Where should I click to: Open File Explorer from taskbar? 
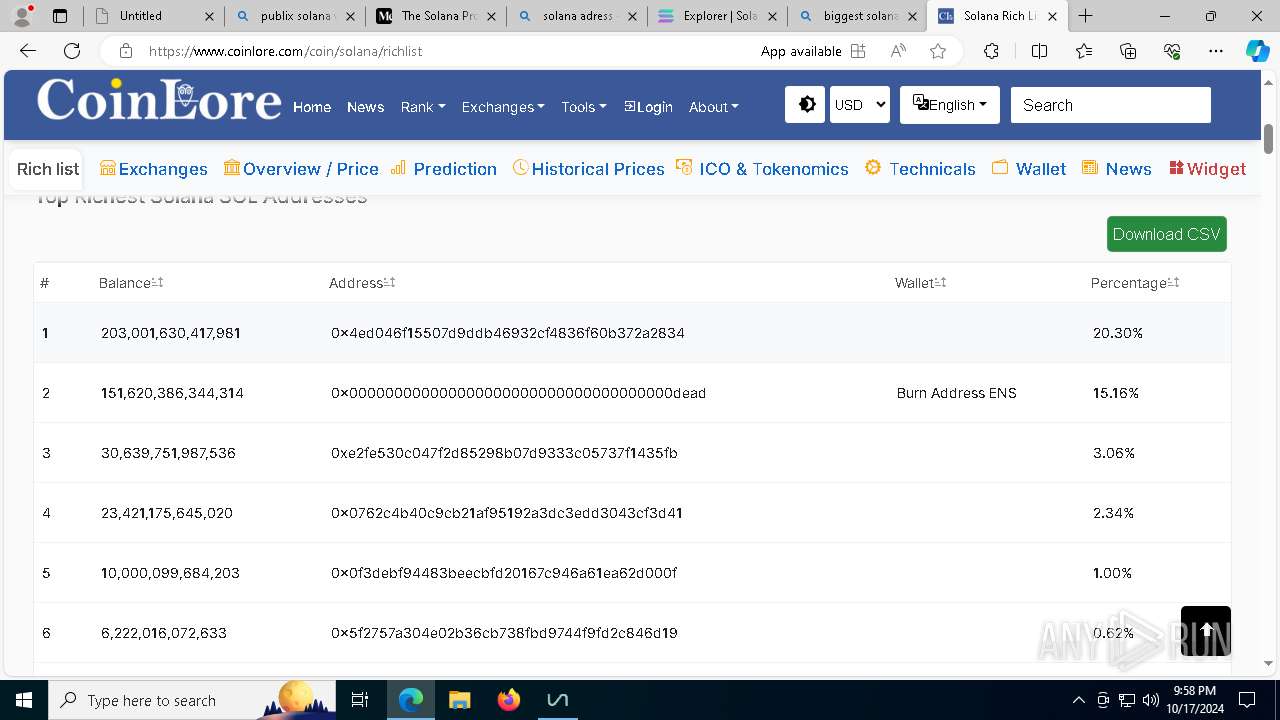pyautogui.click(x=459, y=700)
